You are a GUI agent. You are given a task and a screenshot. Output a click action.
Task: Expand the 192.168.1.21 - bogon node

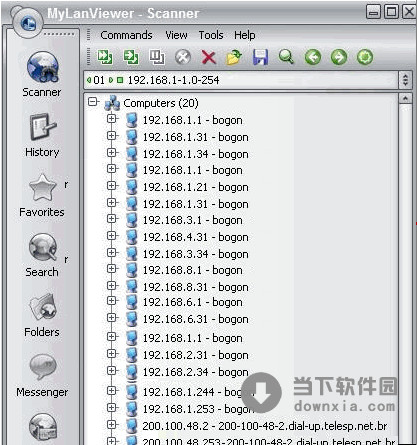point(112,185)
